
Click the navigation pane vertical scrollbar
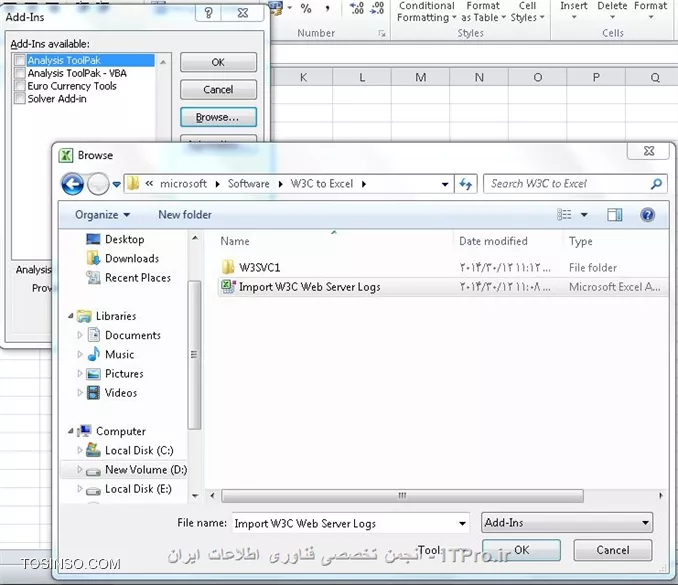coord(194,355)
